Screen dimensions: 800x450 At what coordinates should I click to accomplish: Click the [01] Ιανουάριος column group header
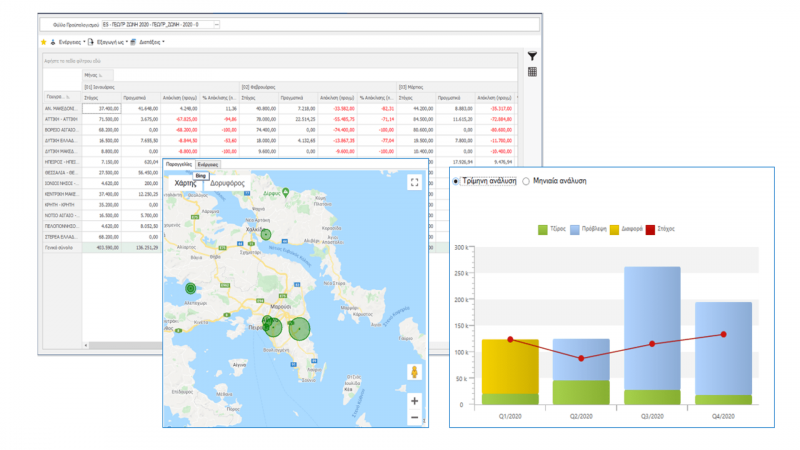[x=161, y=87]
